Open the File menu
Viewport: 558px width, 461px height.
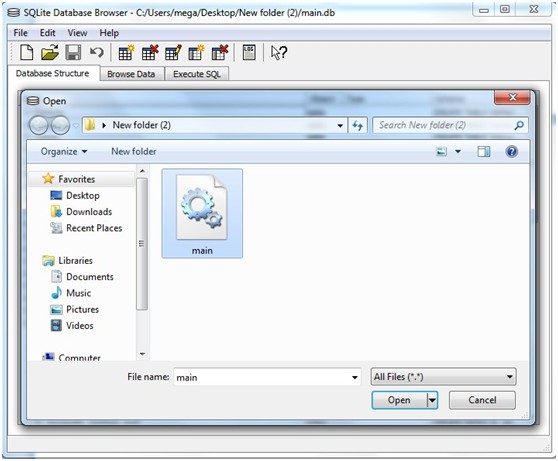[20, 33]
